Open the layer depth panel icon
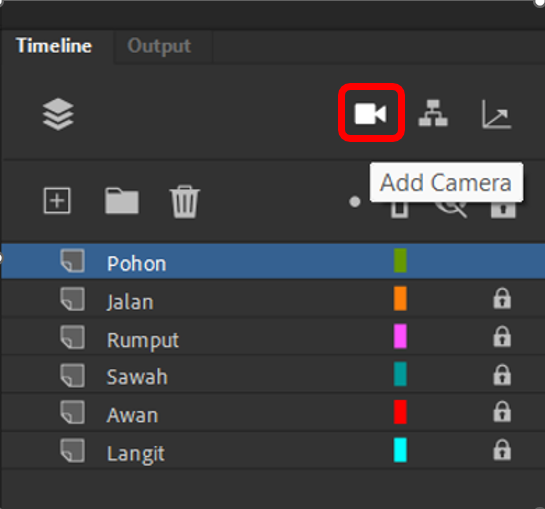Viewport: 545px width, 509px height. point(496,114)
